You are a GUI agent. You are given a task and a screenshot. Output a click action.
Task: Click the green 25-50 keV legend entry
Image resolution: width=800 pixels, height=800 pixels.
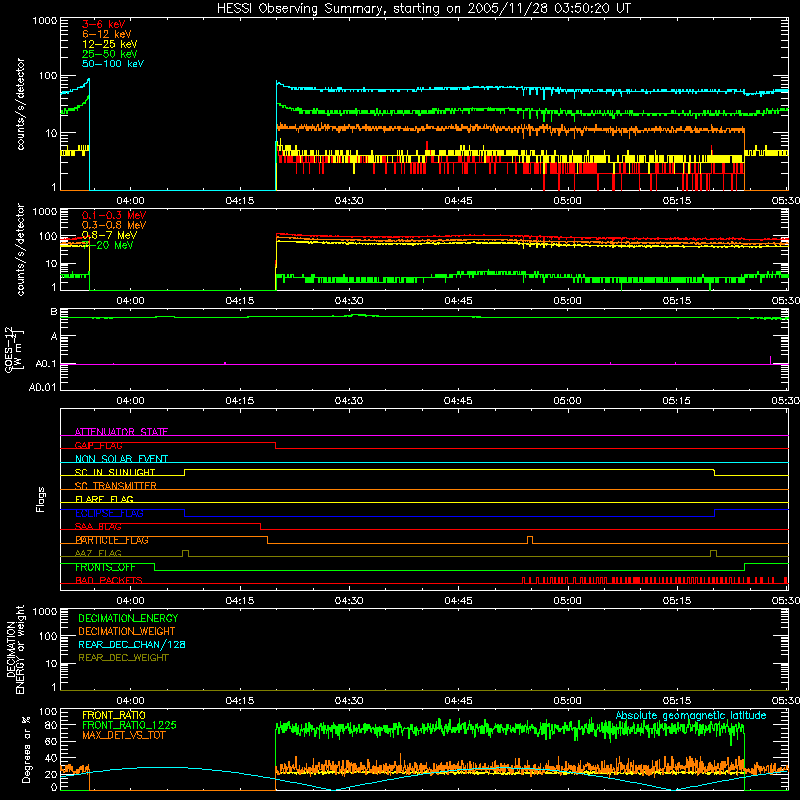(x=110, y=54)
